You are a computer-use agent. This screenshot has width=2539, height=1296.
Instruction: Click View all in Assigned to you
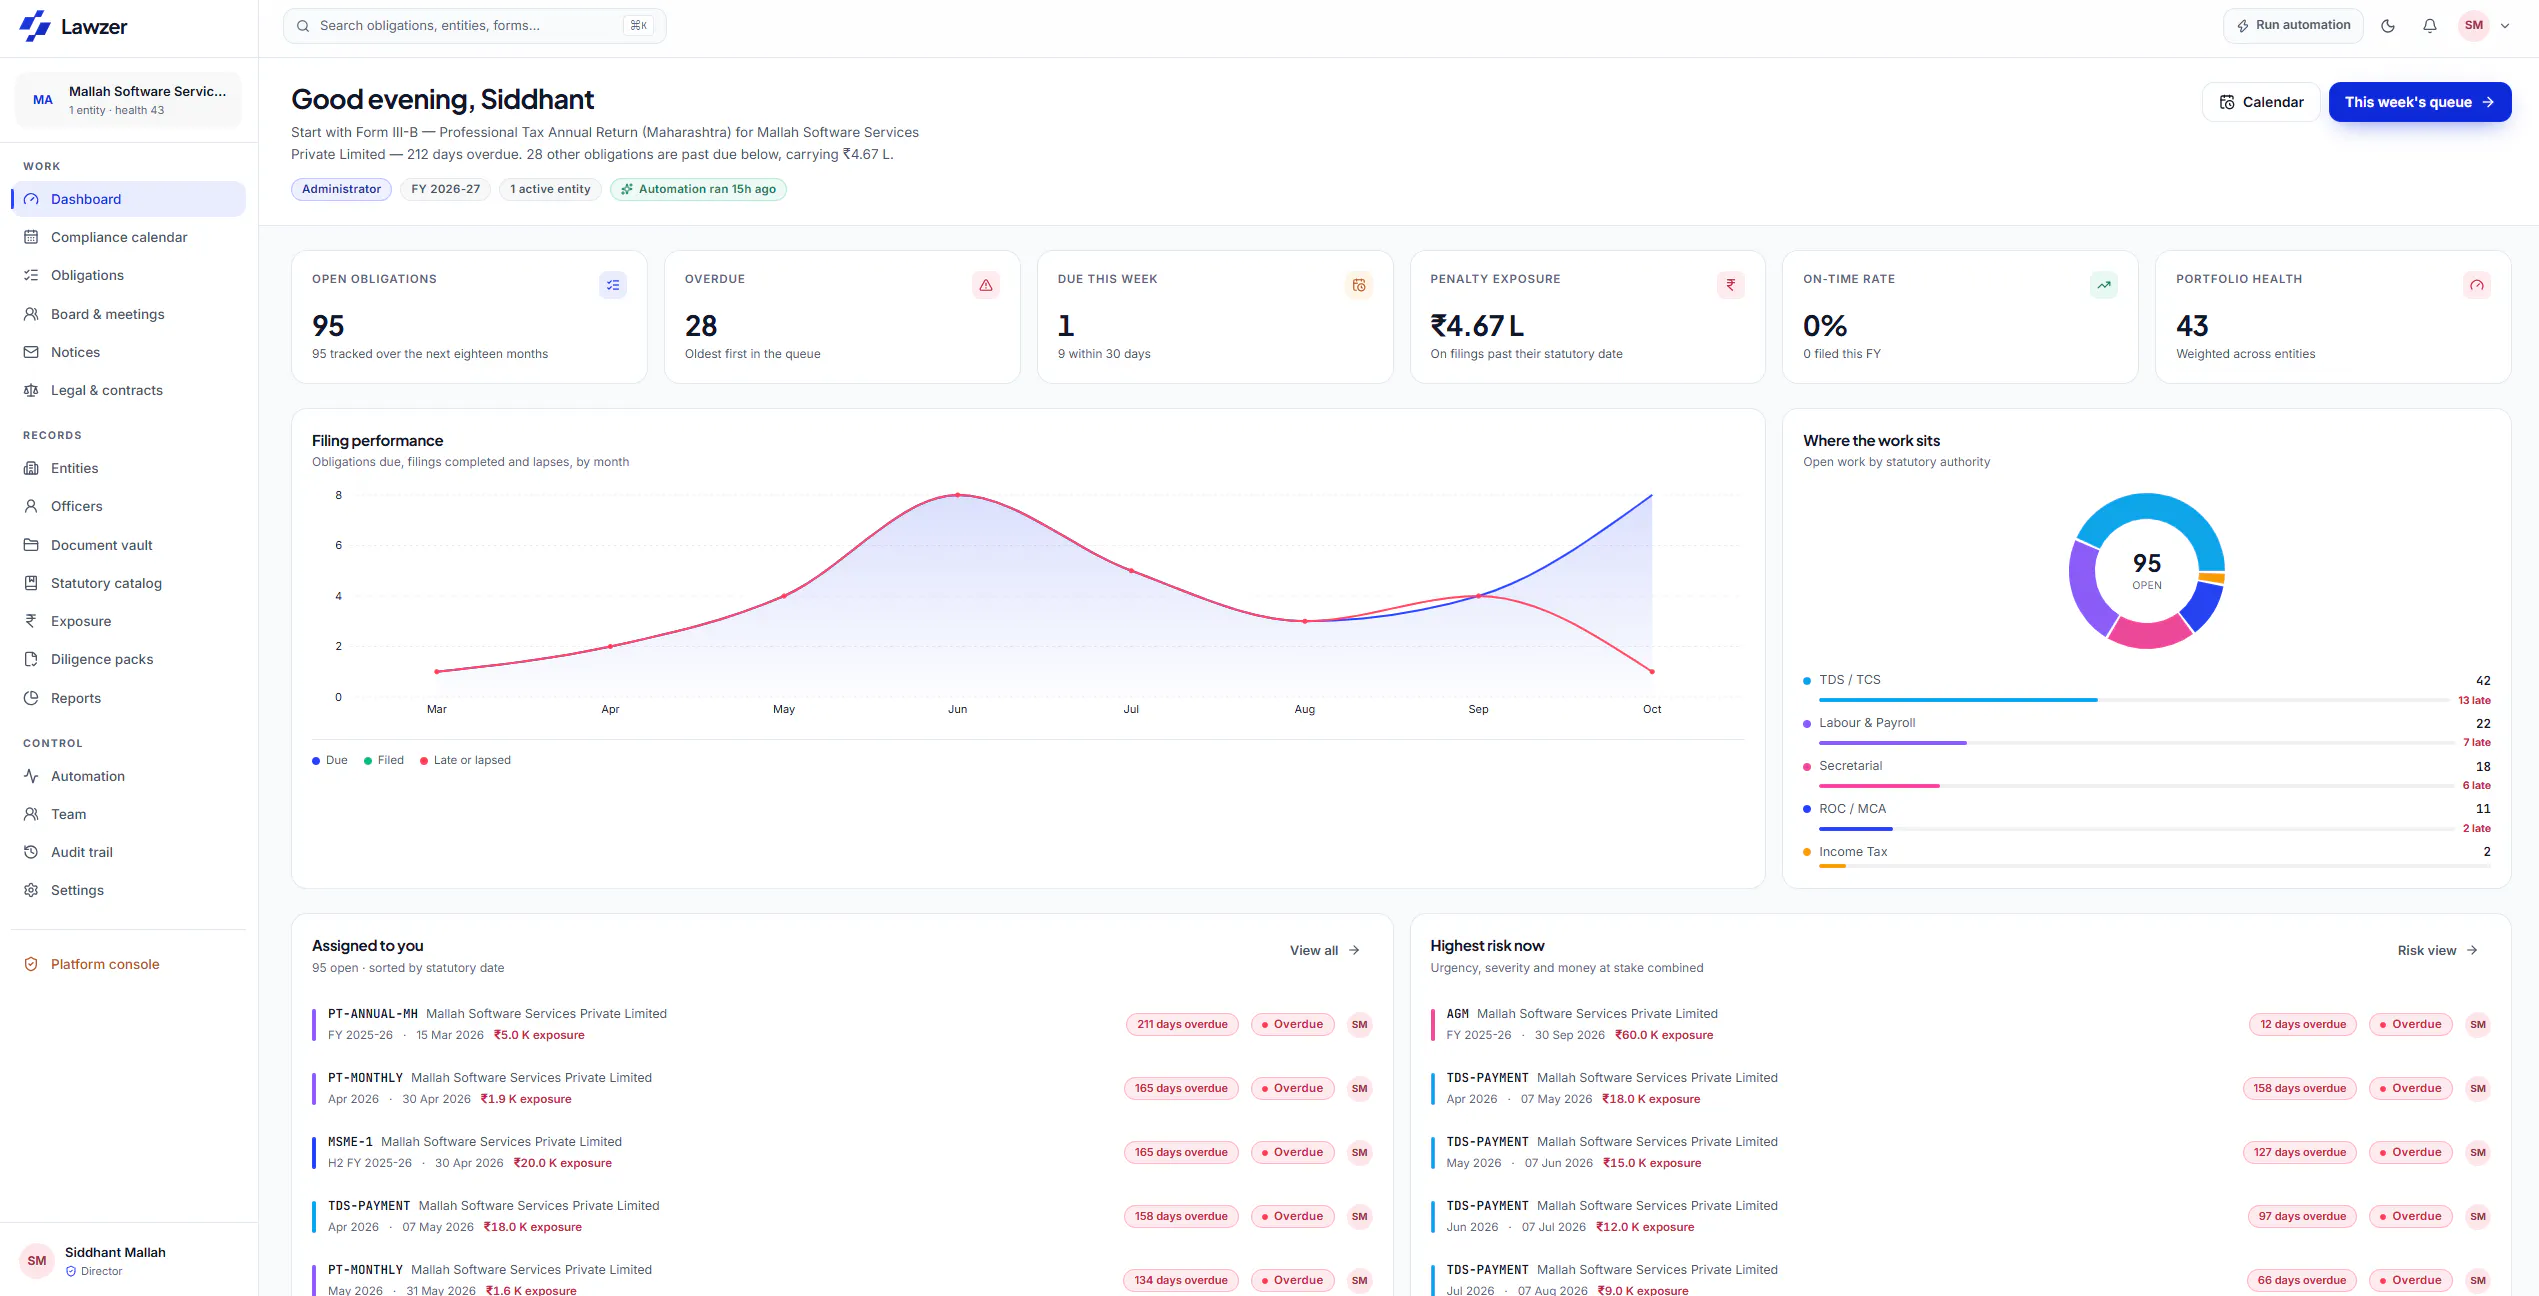click(1325, 950)
